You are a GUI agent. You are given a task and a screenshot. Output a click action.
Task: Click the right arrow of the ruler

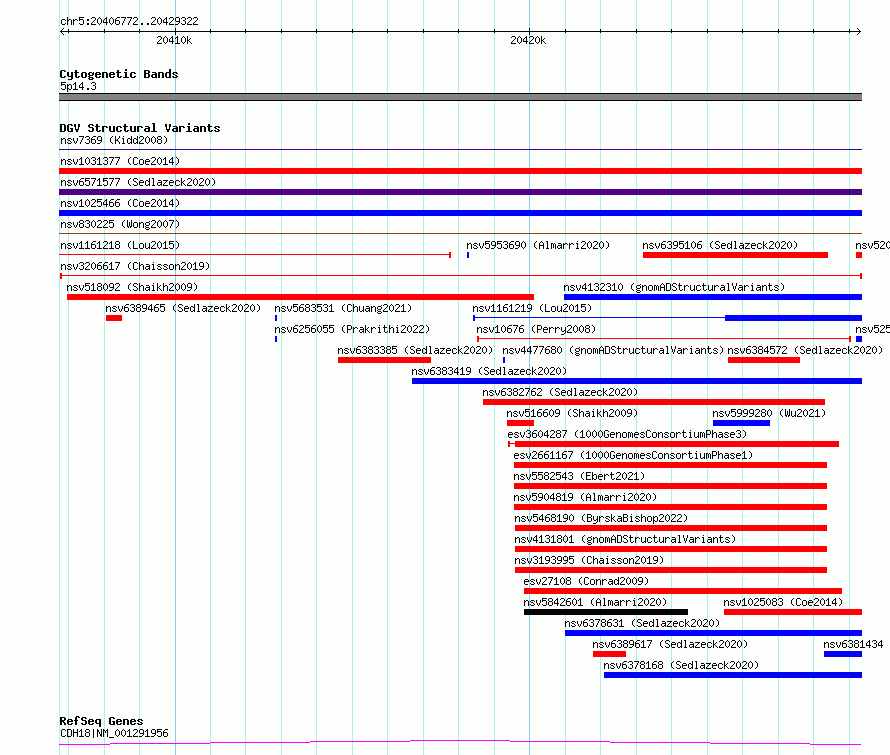point(858,31)
